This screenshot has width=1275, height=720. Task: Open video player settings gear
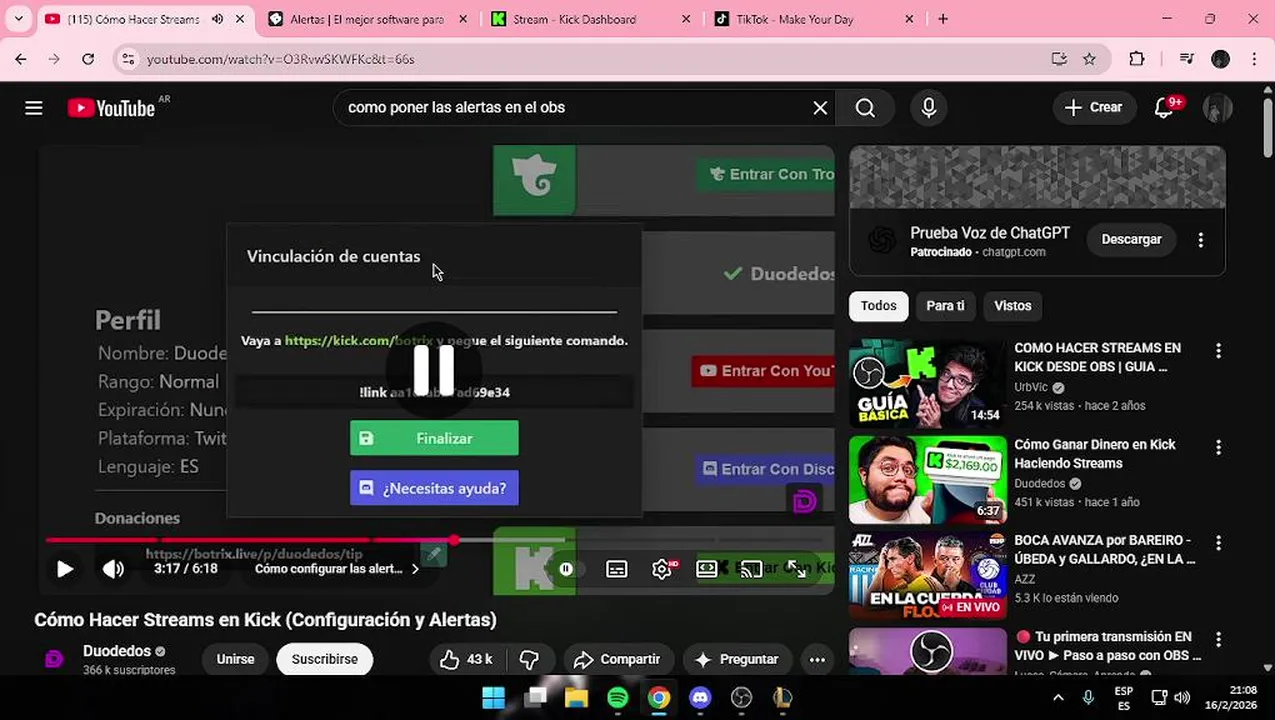pos(662,569)
